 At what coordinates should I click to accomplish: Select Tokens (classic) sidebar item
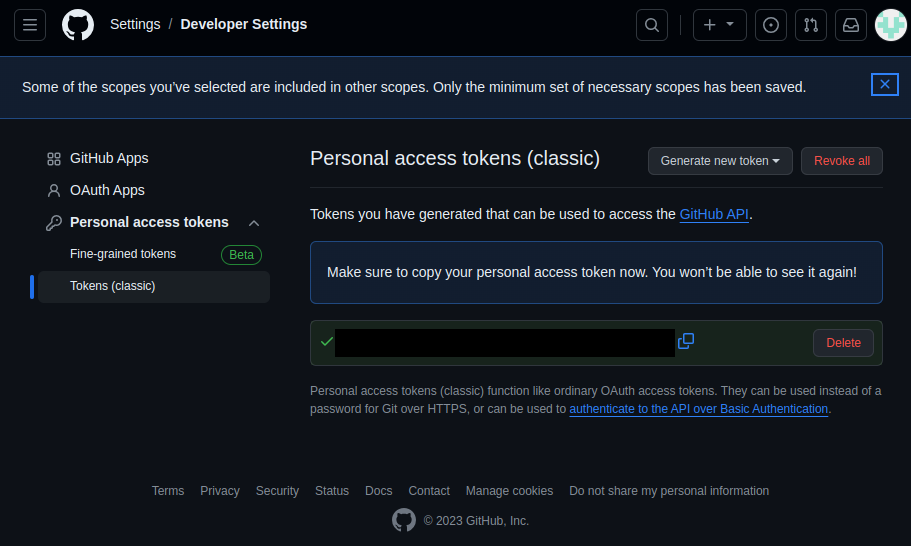tap(154, 286)
